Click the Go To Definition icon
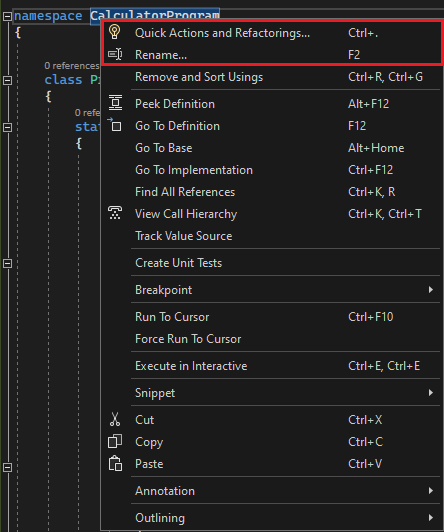The width and height of the screenshot is (444, 532). [x=115, y=125]
